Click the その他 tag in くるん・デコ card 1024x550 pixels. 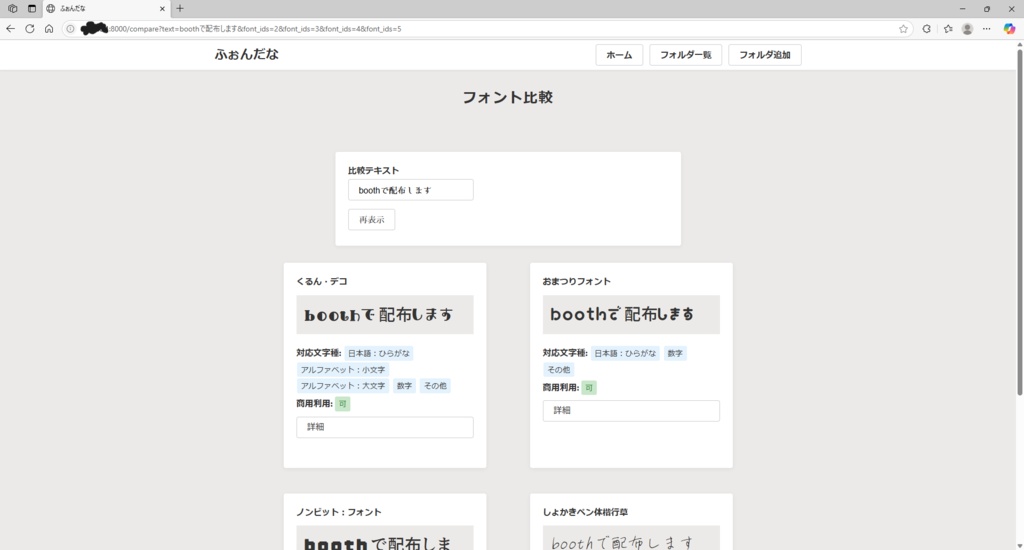(x=435, y=386)
